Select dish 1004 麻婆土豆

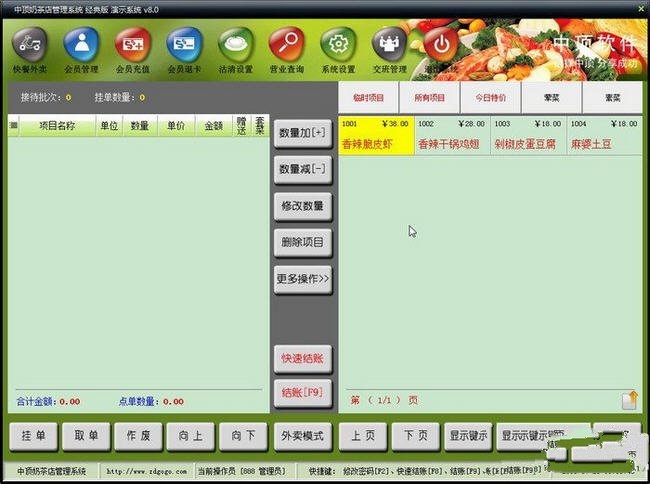[604, 136]
